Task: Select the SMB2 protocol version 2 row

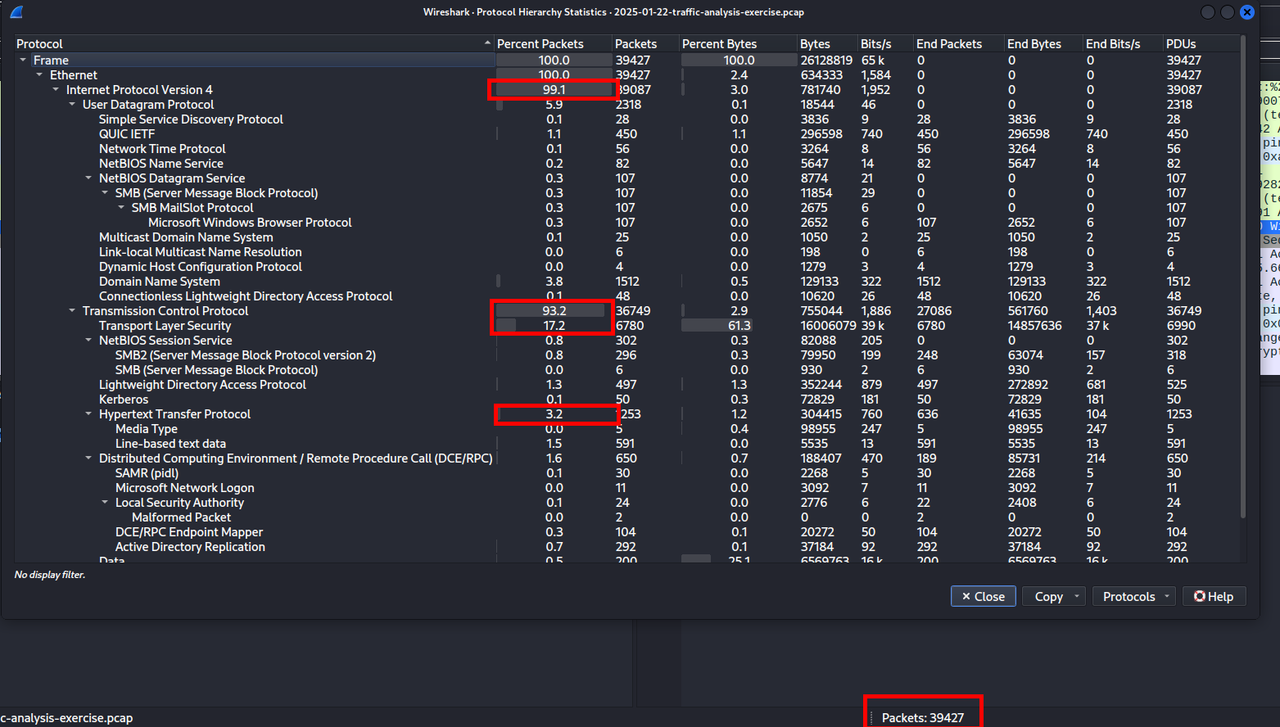Action: click(627, 355)
